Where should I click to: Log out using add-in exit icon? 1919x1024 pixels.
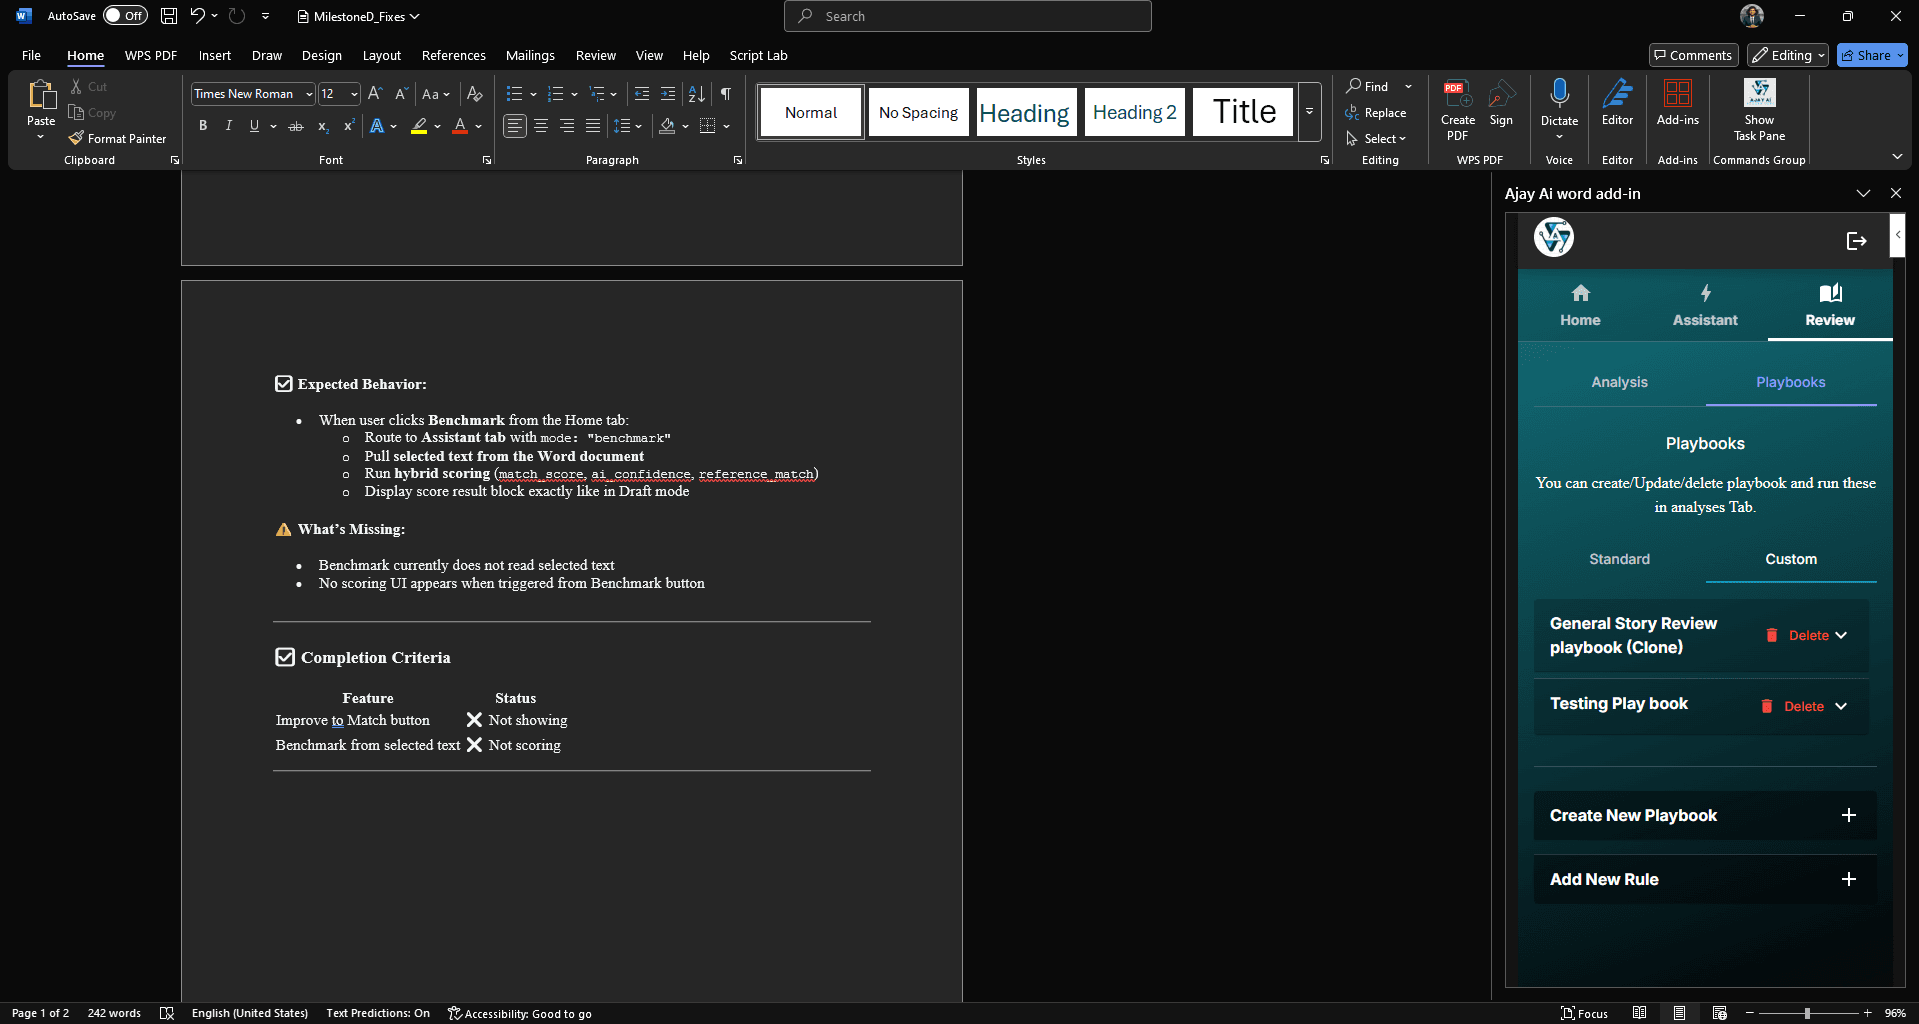click(1856, 241)
